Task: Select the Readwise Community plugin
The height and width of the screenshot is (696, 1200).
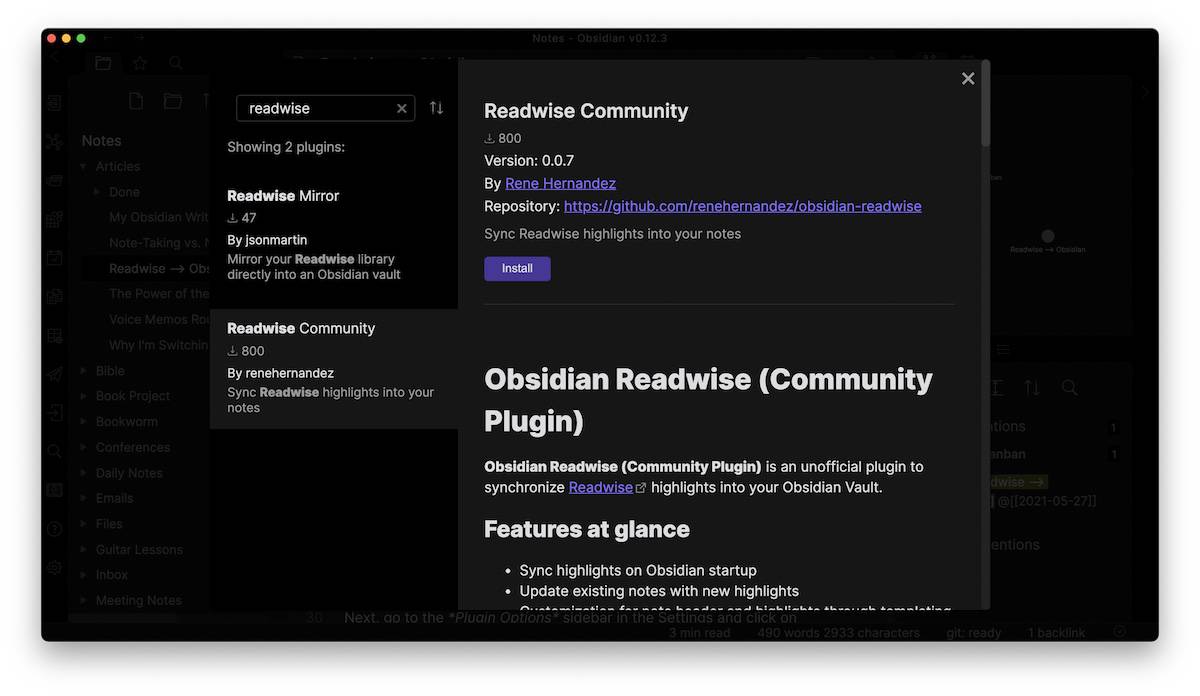Action: (x=334, y=369)
